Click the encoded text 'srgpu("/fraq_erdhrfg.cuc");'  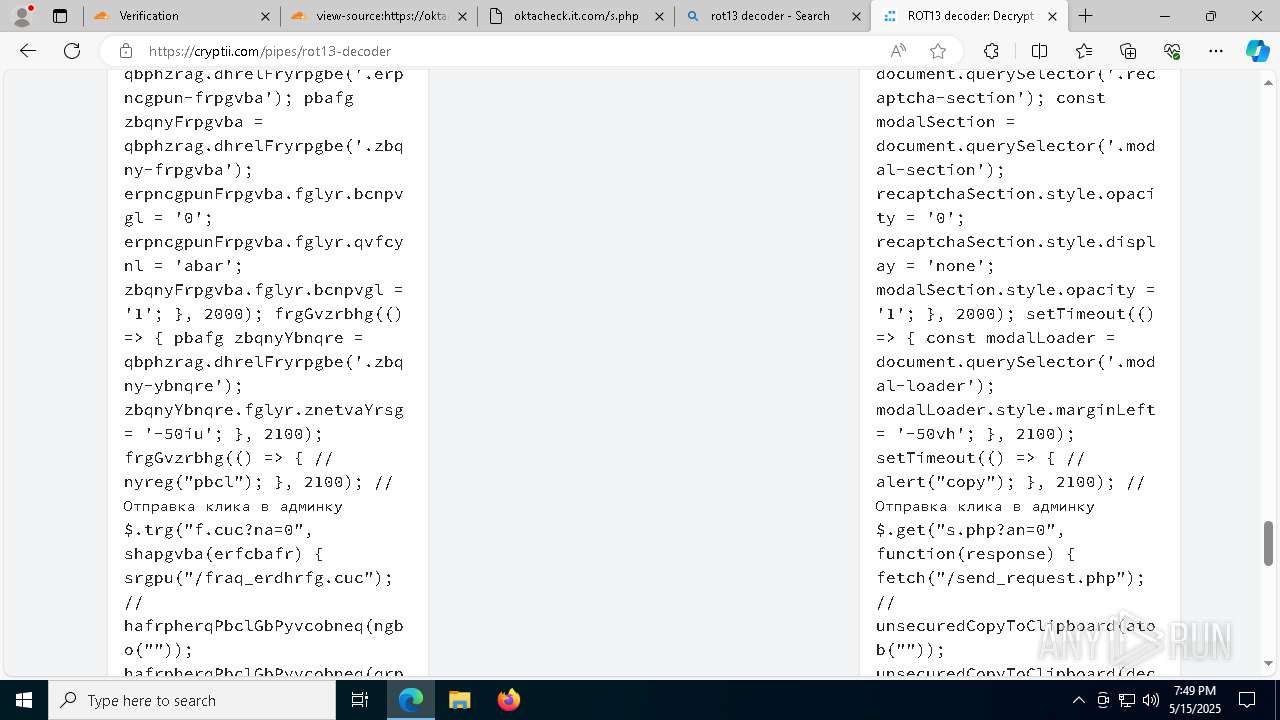(x=258, y=578)
